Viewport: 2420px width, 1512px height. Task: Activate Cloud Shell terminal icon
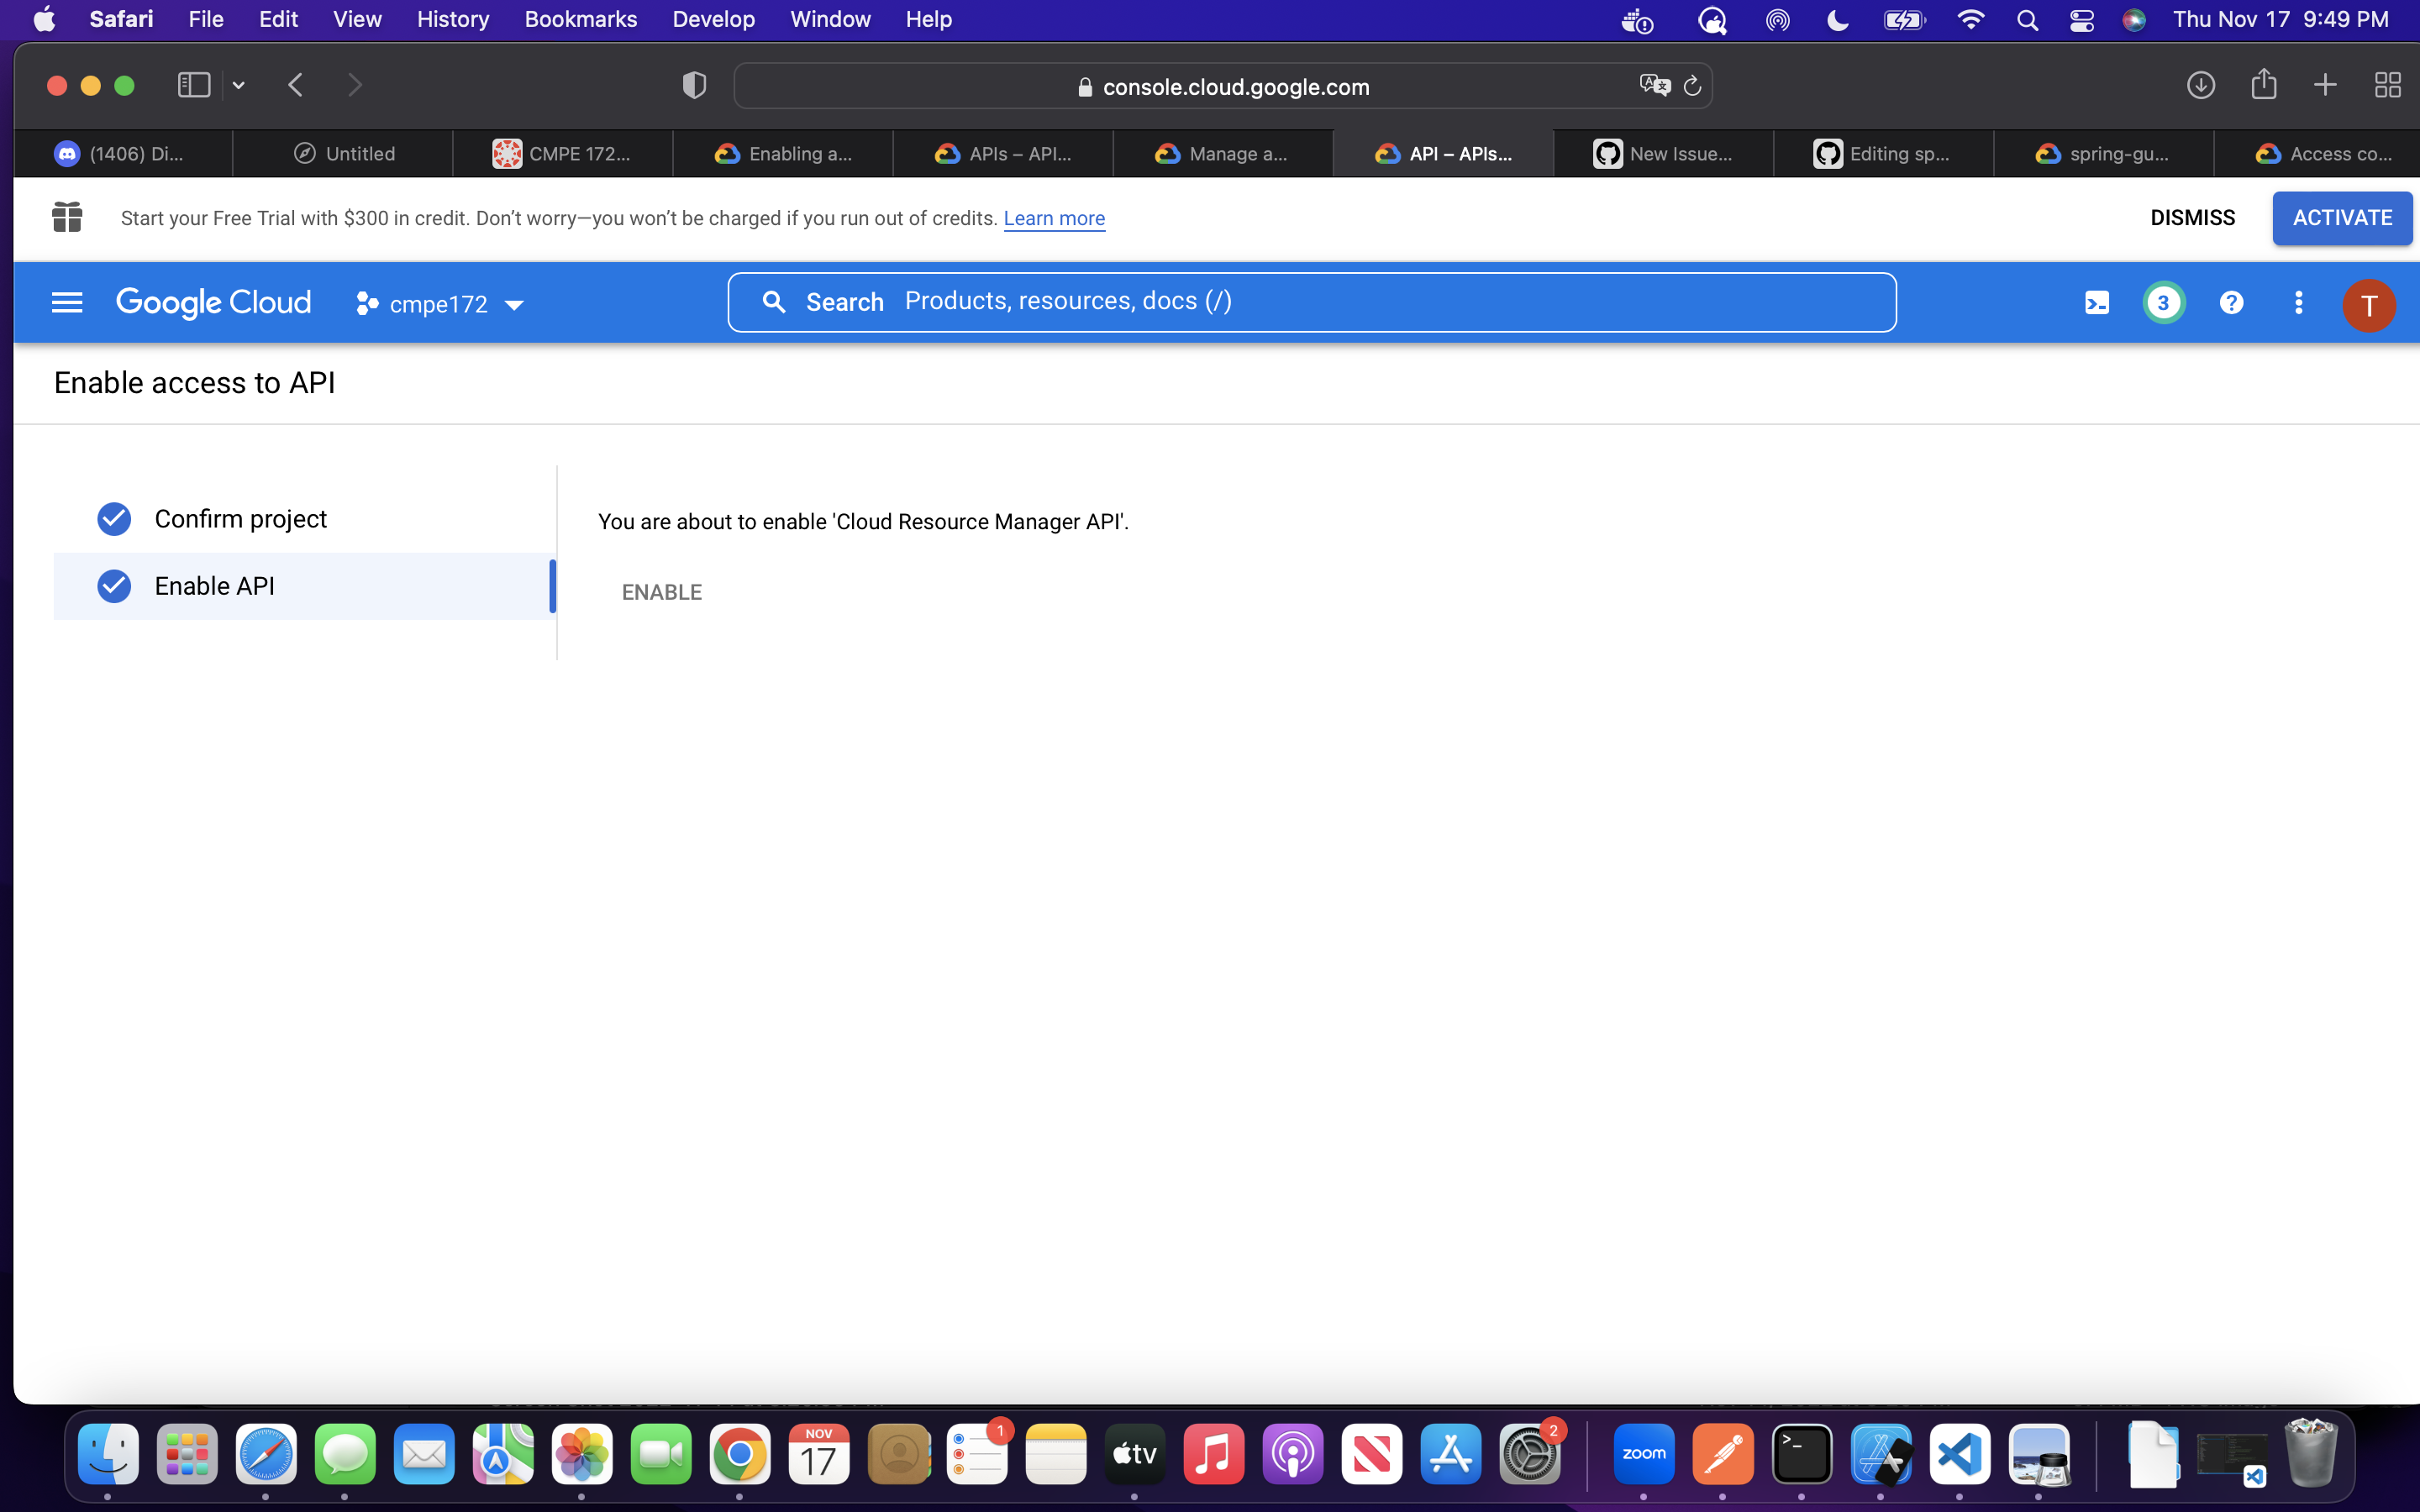coord(2097,303)
